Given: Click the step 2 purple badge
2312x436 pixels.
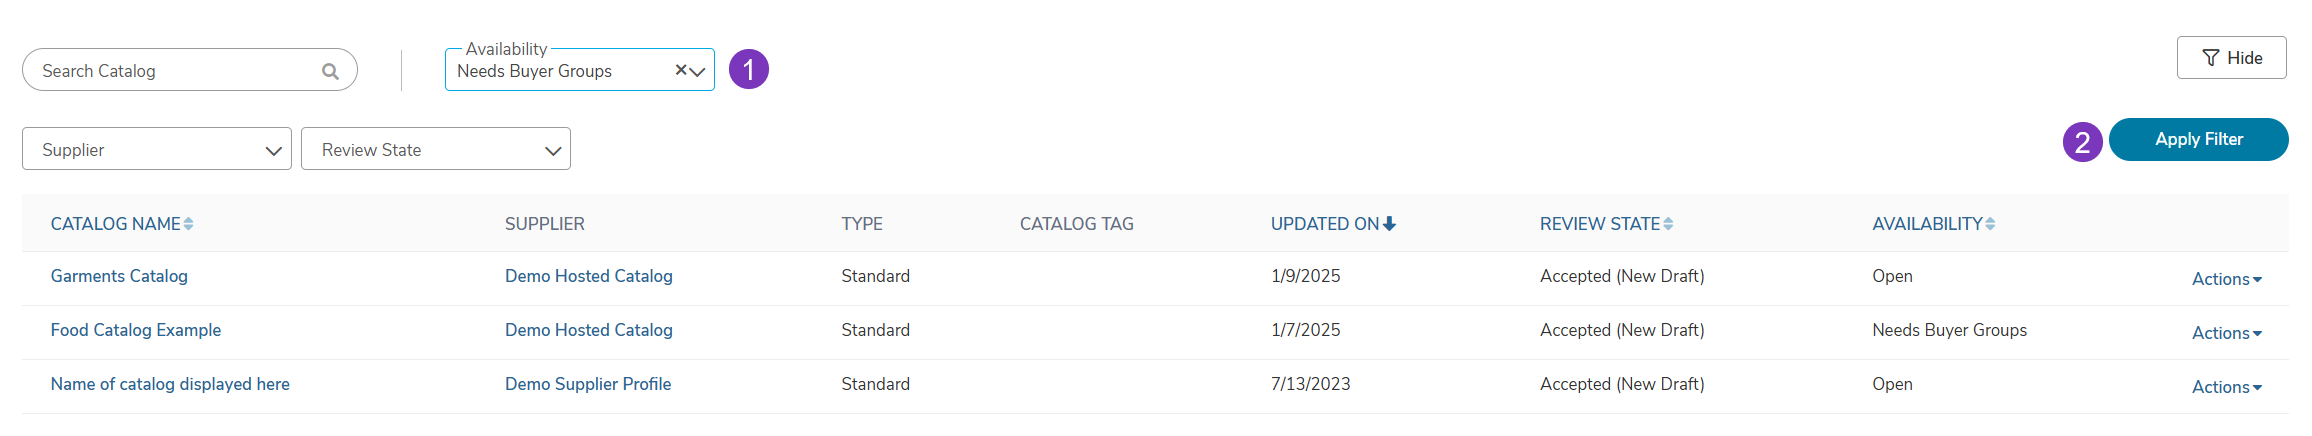Looking at the screenshot, I should (2083, 141).
